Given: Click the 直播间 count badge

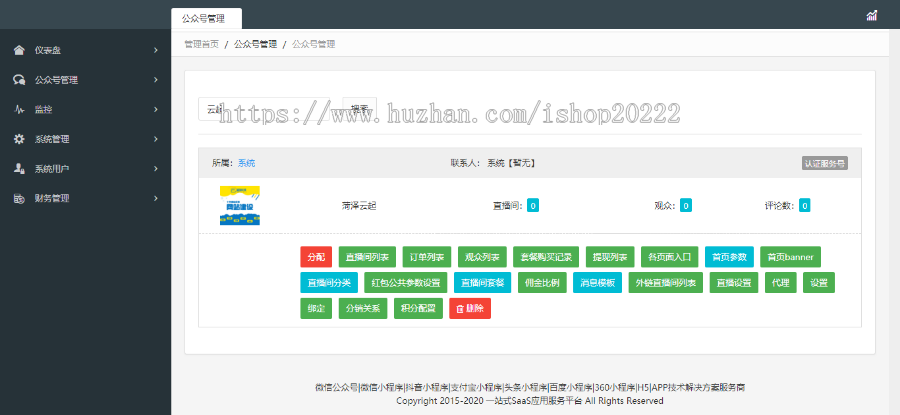Looking at the screenshot, I should (x=533, y=205).
